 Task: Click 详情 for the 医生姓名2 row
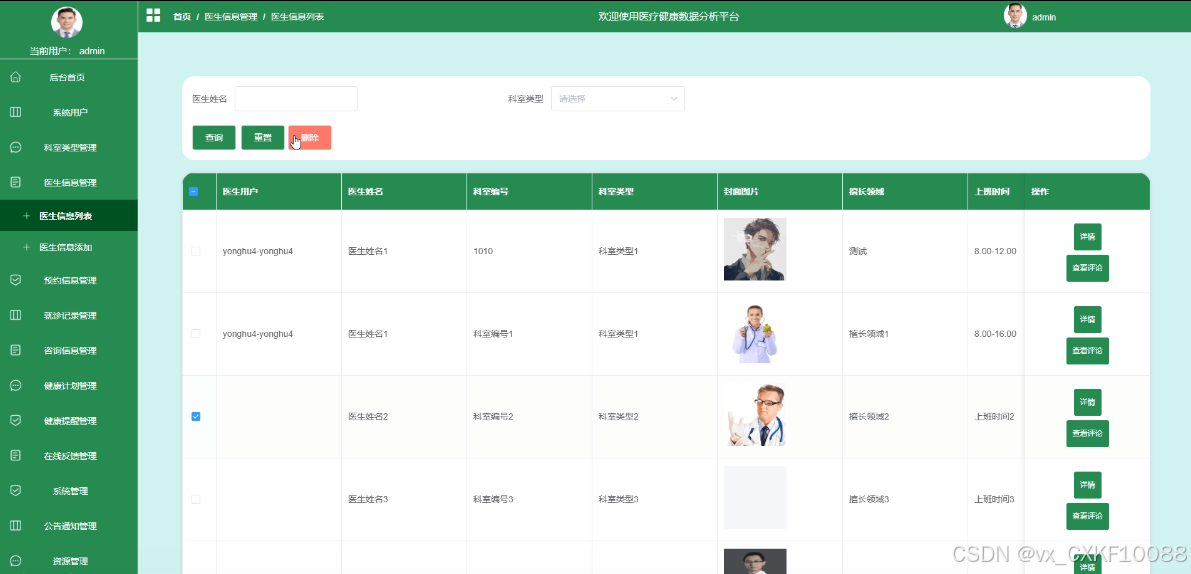click(x=1087, y=402)
